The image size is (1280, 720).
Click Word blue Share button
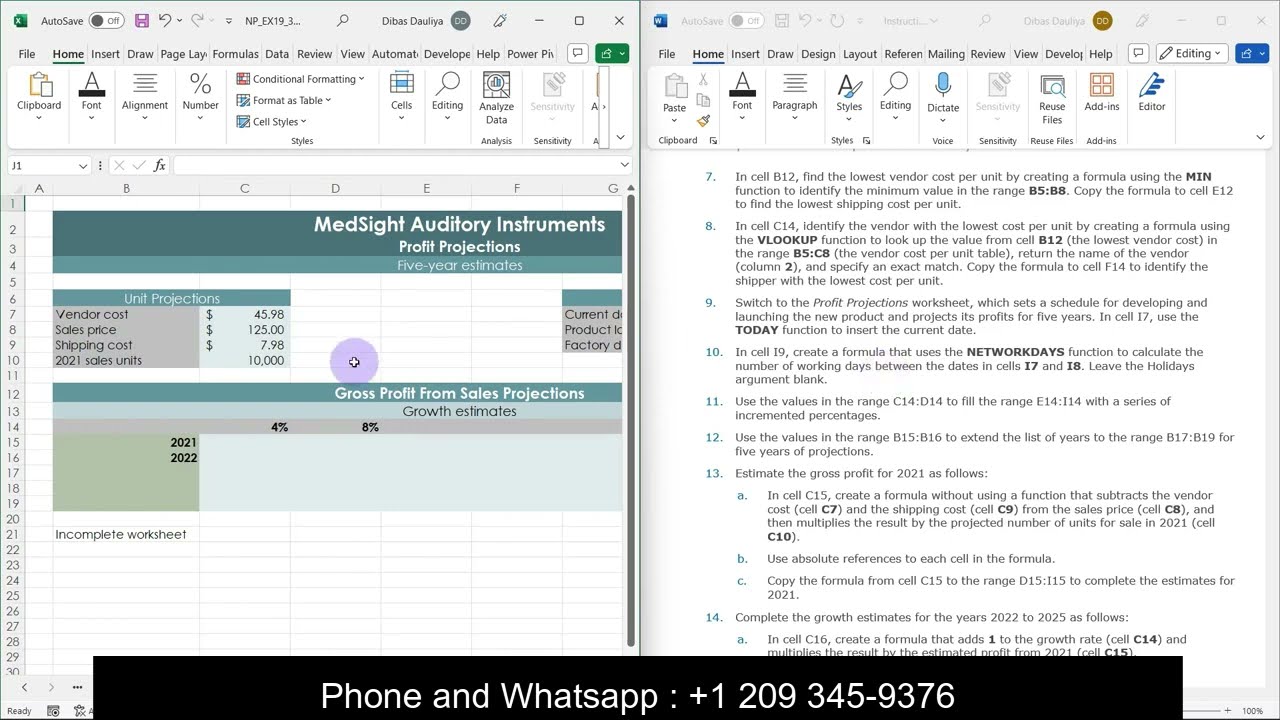1252,53
